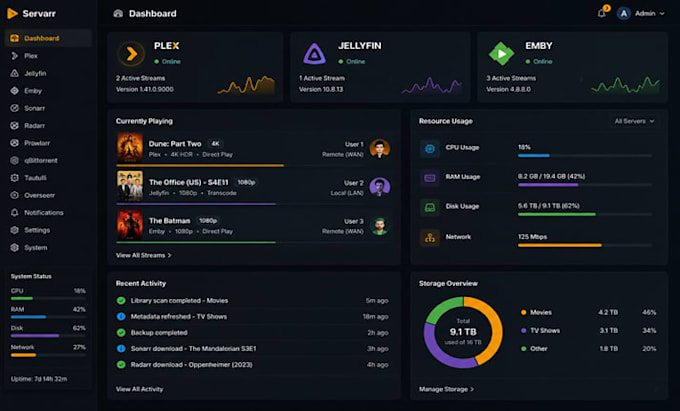680x411 pixels.
Task: Click the Backup completed check icon
Action: 121,333
